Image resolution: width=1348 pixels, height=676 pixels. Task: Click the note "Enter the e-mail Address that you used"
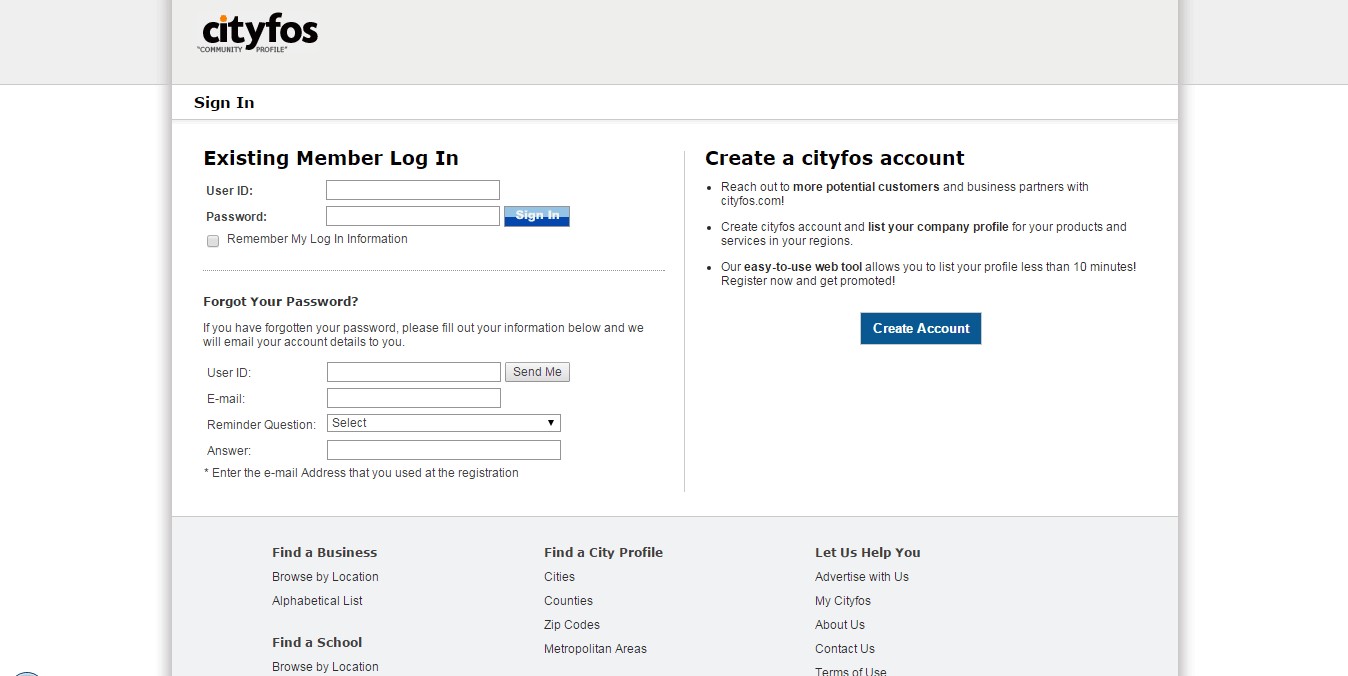tap(361, 473)
